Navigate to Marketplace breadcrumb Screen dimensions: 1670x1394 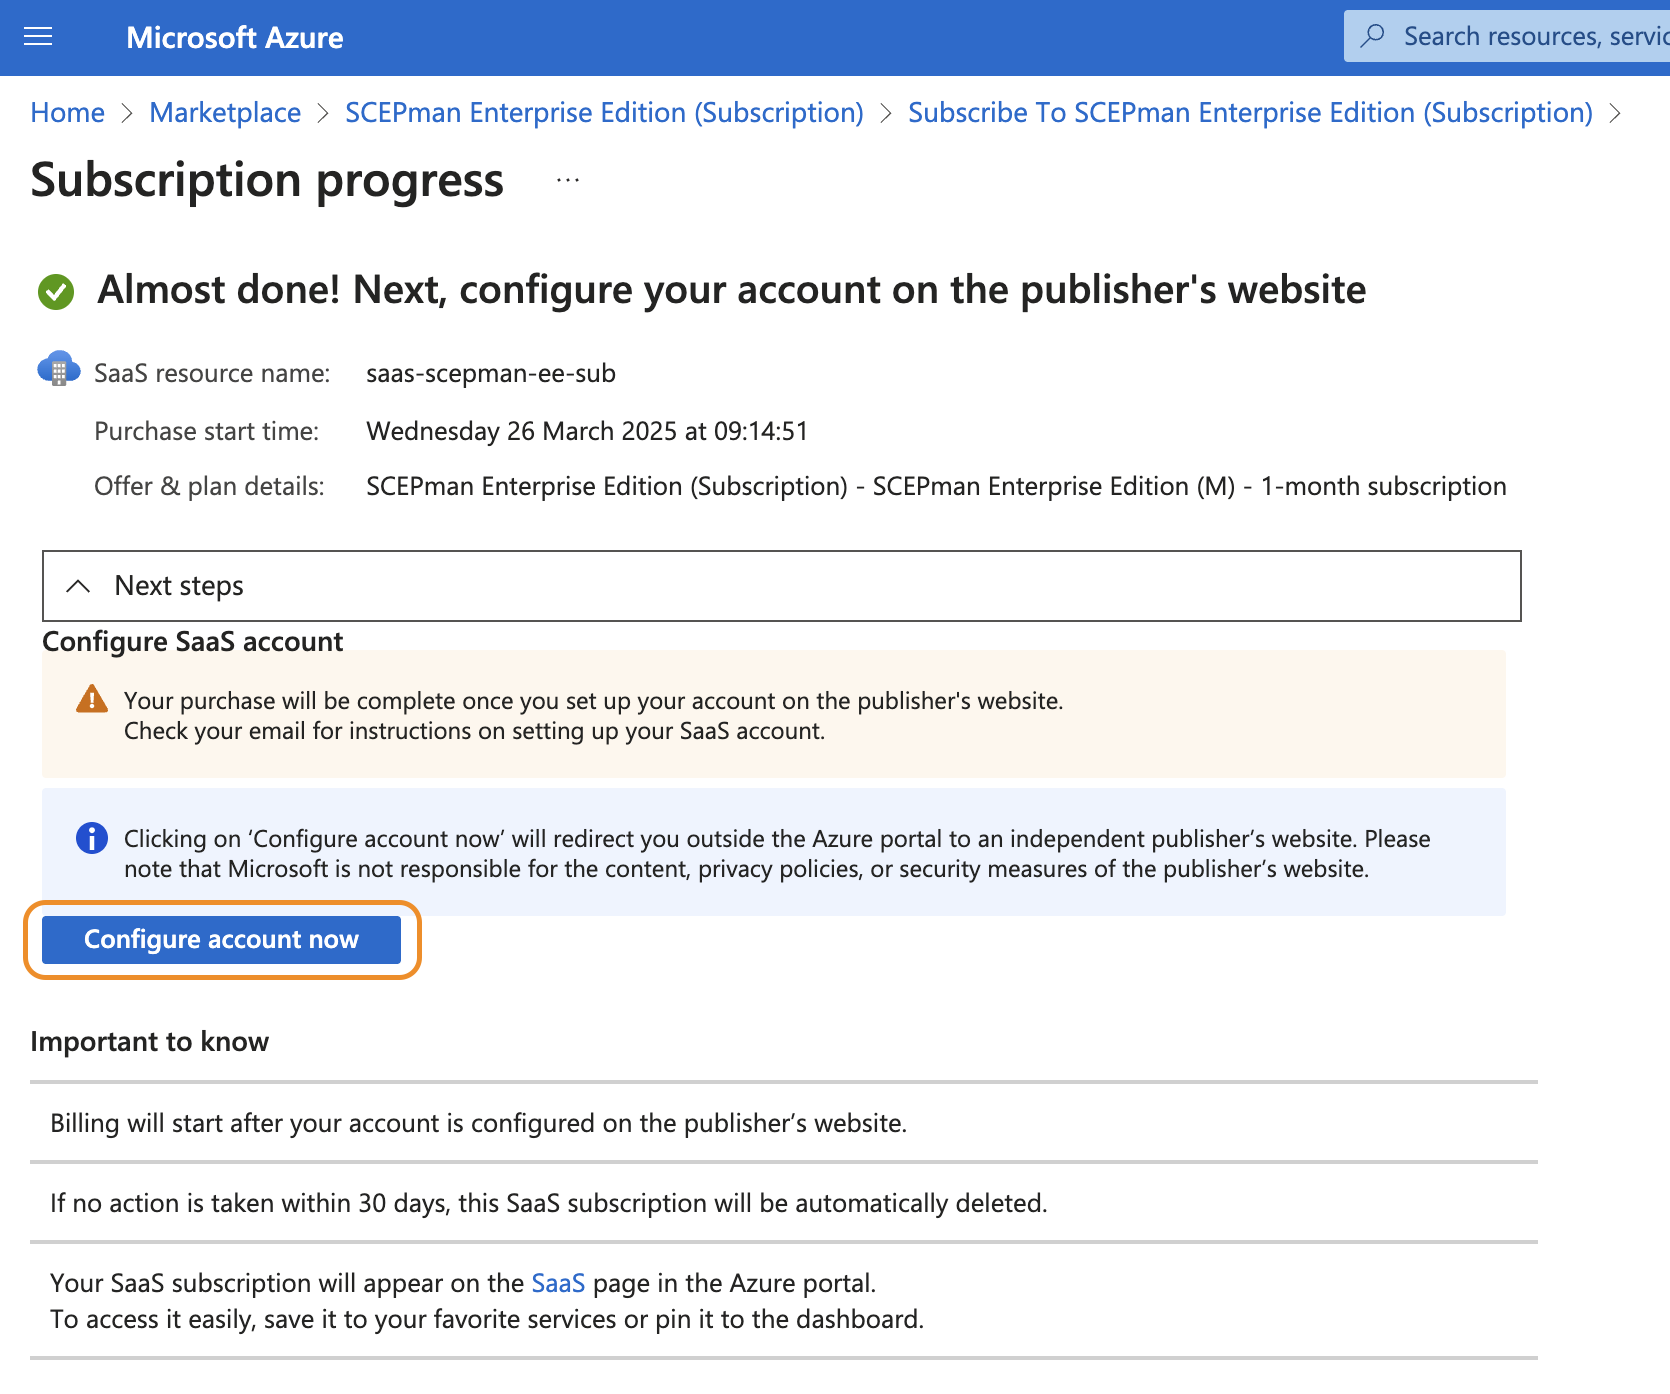click(225, 113)
